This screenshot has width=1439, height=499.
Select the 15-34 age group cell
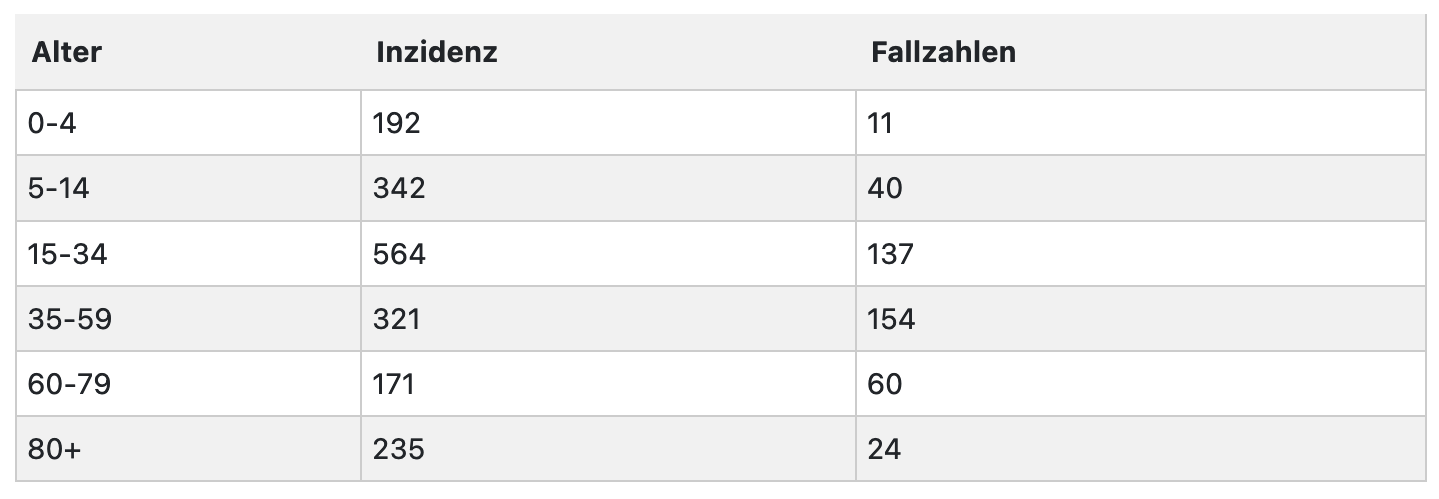(188, 253)
